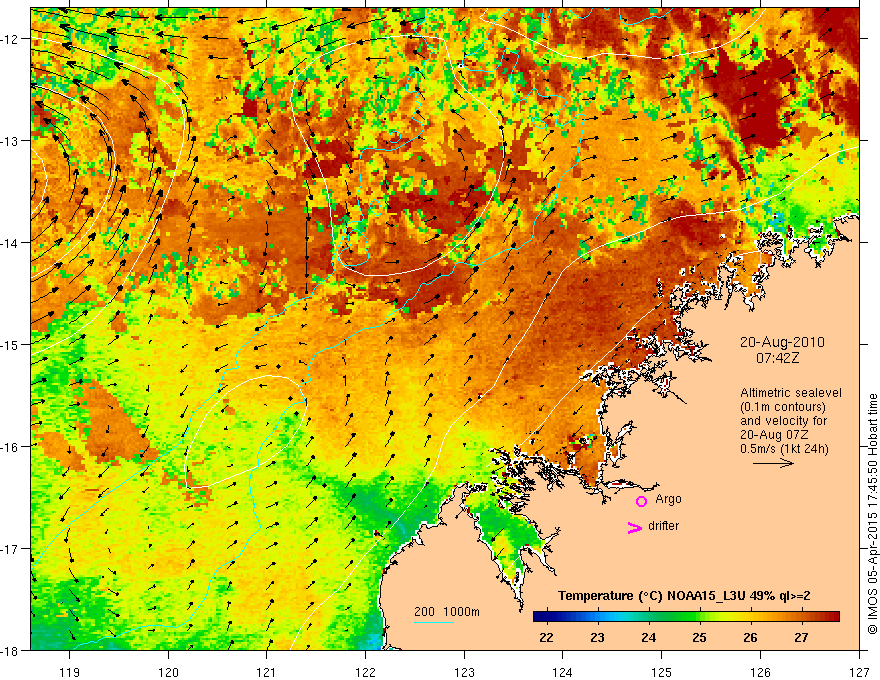Click the longitude axis label "125"
880x680 pixels.
[x=661, y=672]
